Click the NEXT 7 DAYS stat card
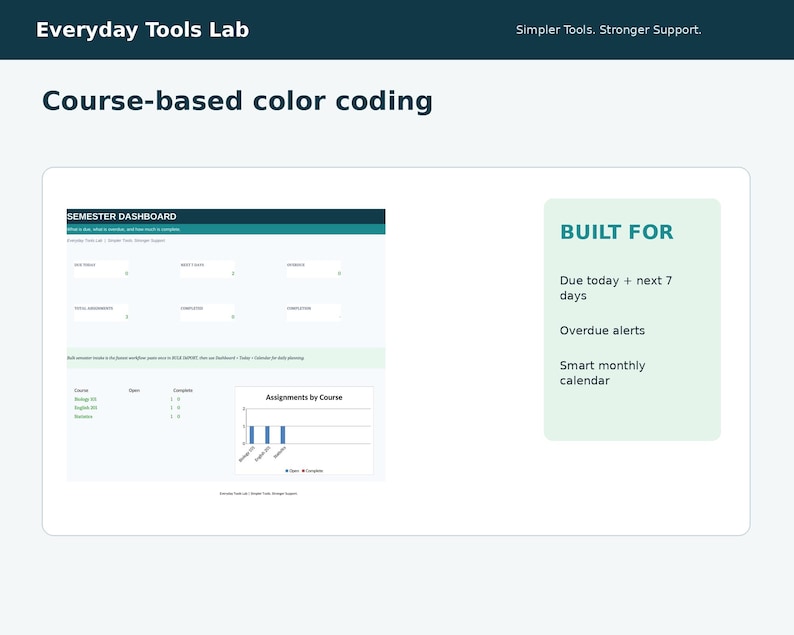794x635 pixels. click(x=207, y=269)
